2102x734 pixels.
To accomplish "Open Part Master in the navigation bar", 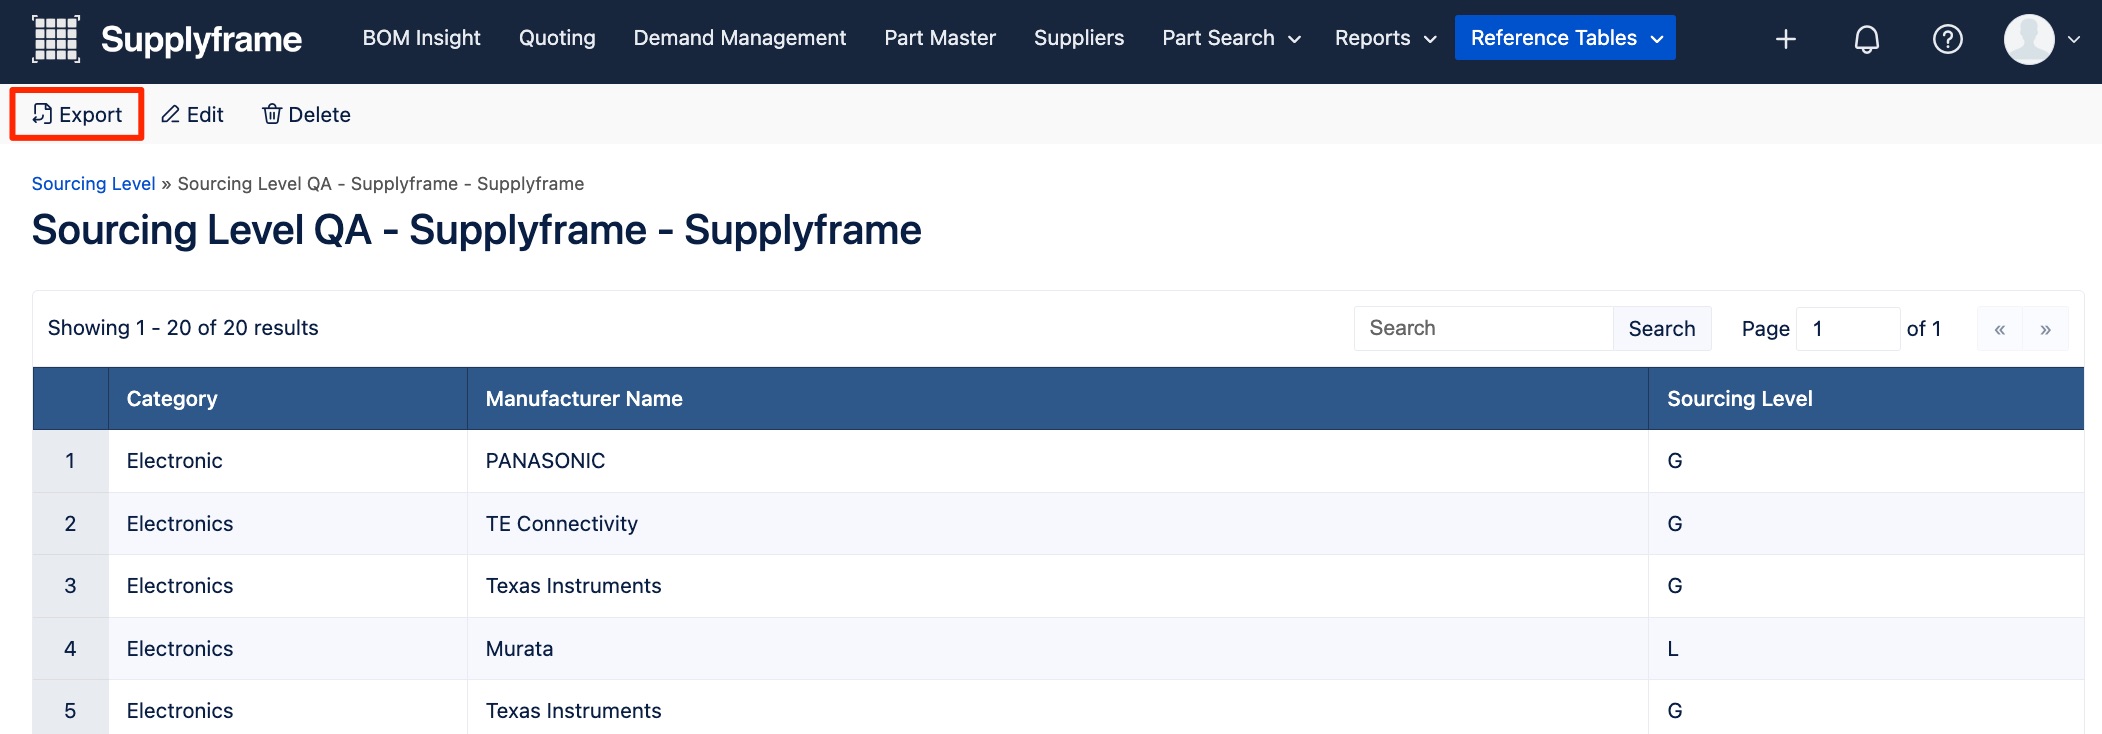I will tap(940, 38).
